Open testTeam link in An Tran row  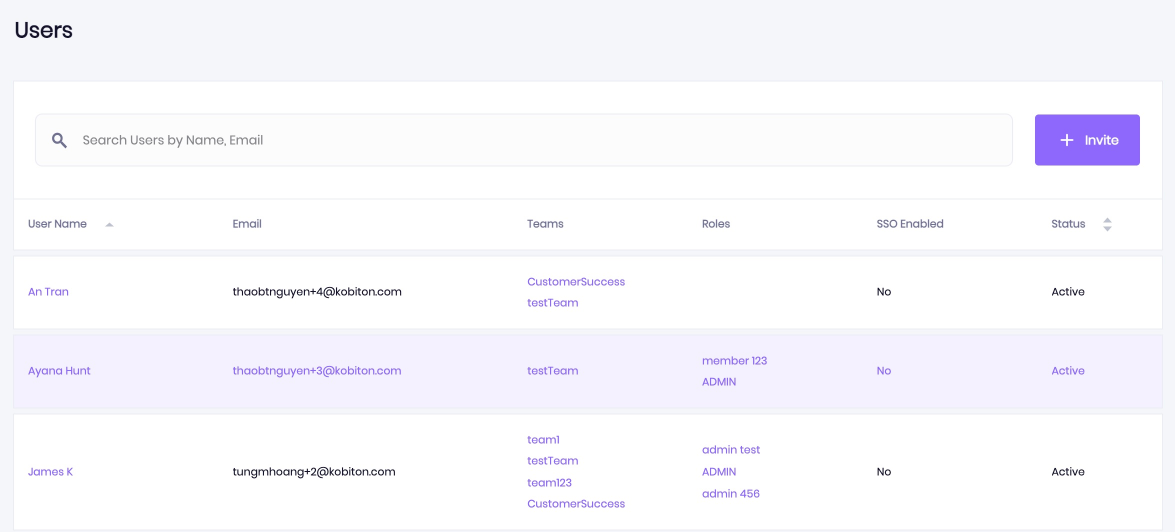pos(552,303)
